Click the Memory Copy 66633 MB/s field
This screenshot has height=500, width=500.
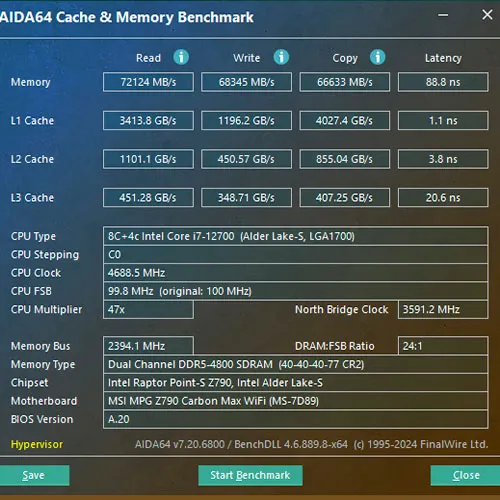point(345,82)
